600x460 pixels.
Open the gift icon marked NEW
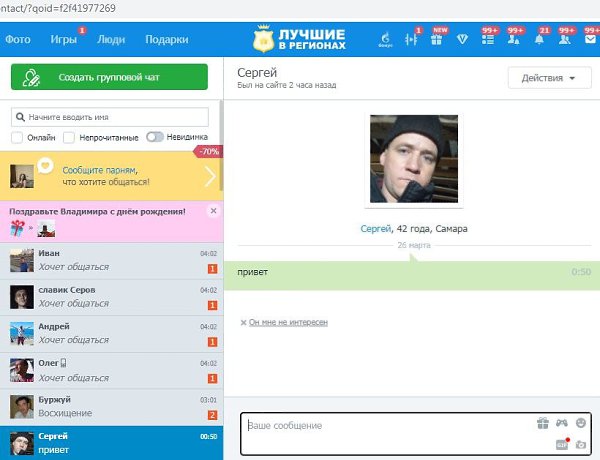click(x=437, y=40)
